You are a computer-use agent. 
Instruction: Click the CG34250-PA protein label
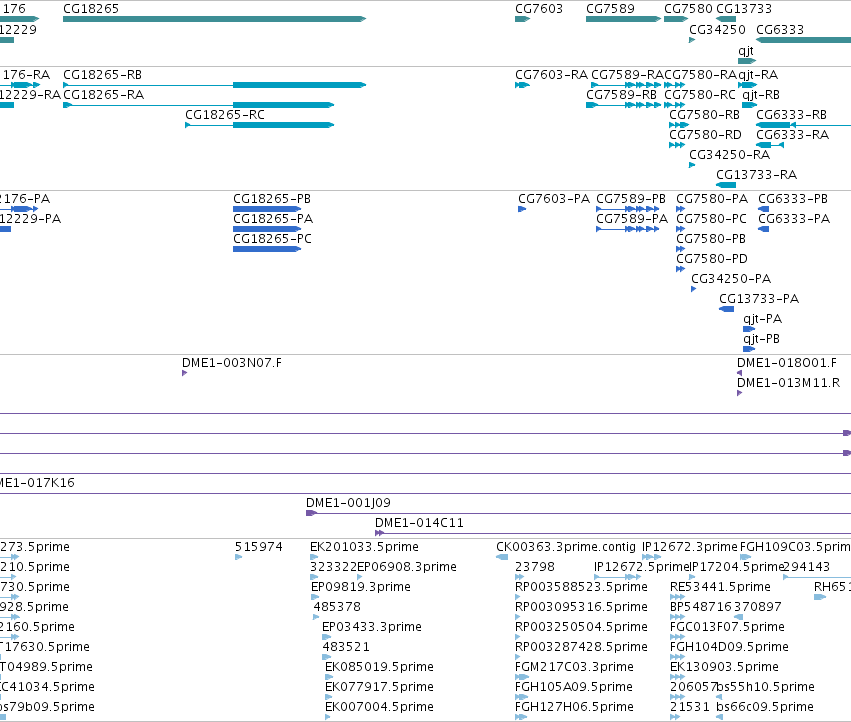(x=731, y=279)
